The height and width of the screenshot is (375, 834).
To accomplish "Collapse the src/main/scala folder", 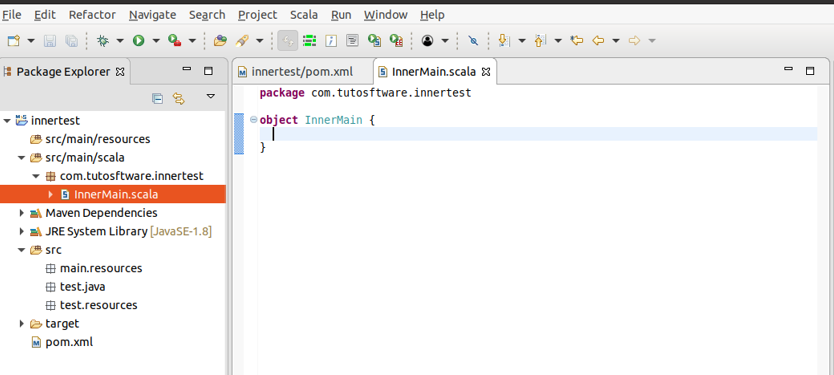I will click(21, 158).
